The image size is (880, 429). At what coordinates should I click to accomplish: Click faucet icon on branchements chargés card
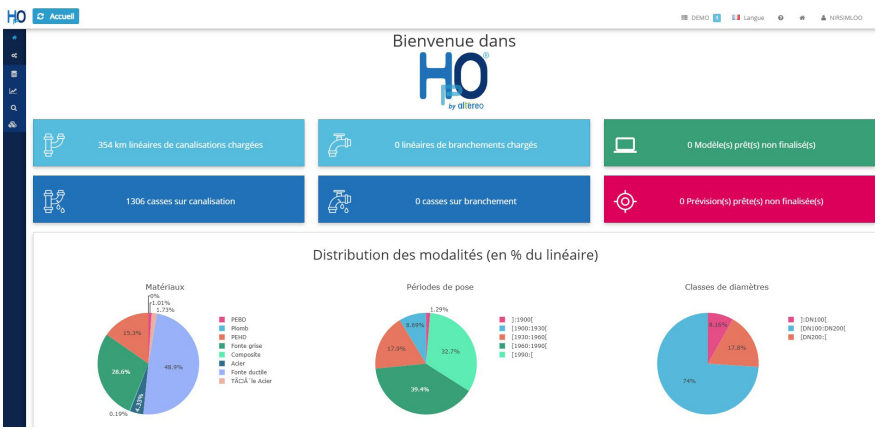click(340, 144)
